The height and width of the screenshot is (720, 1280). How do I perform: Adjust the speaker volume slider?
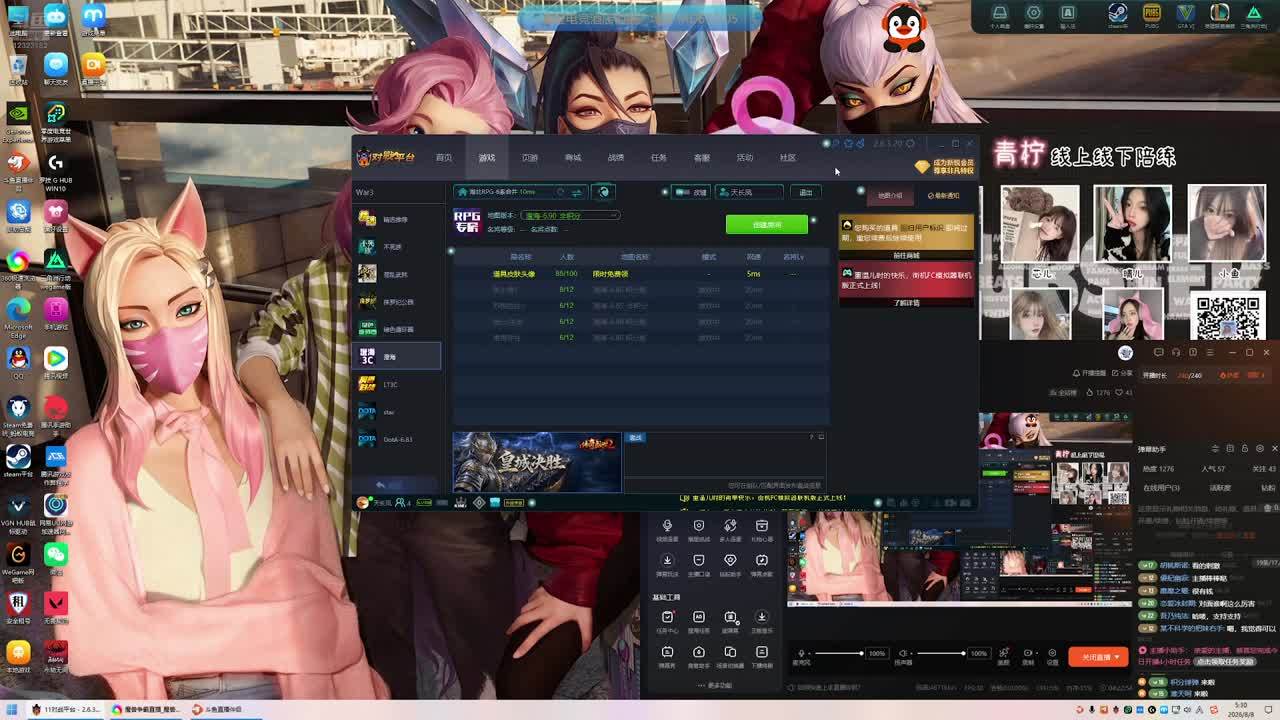click(x=941, y=654)
